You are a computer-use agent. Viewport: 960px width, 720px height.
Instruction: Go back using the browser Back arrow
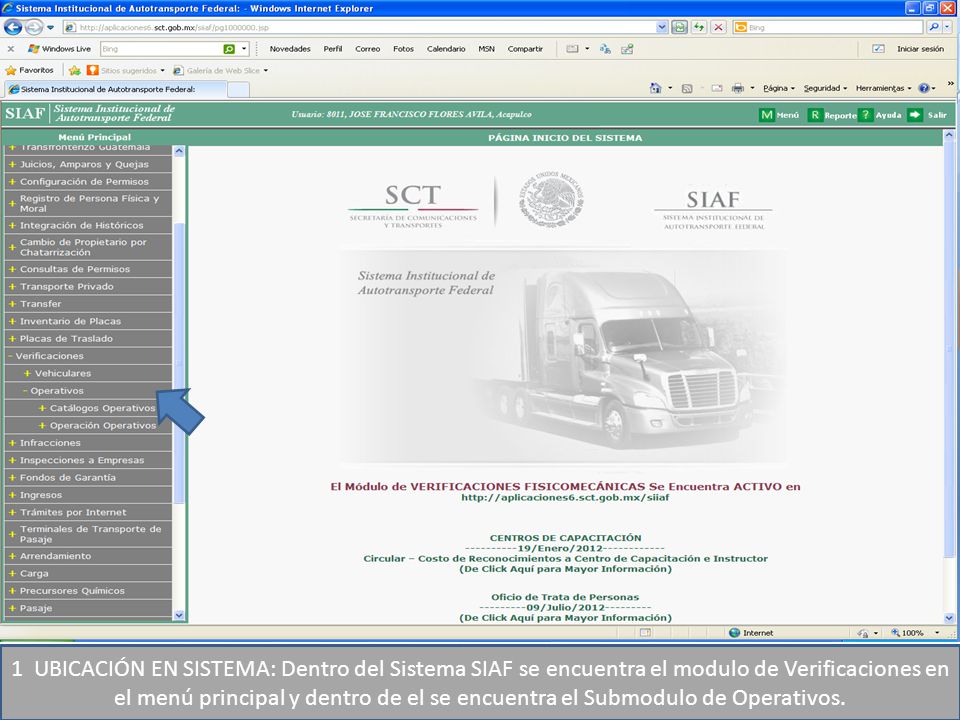[x=13, y=28]
